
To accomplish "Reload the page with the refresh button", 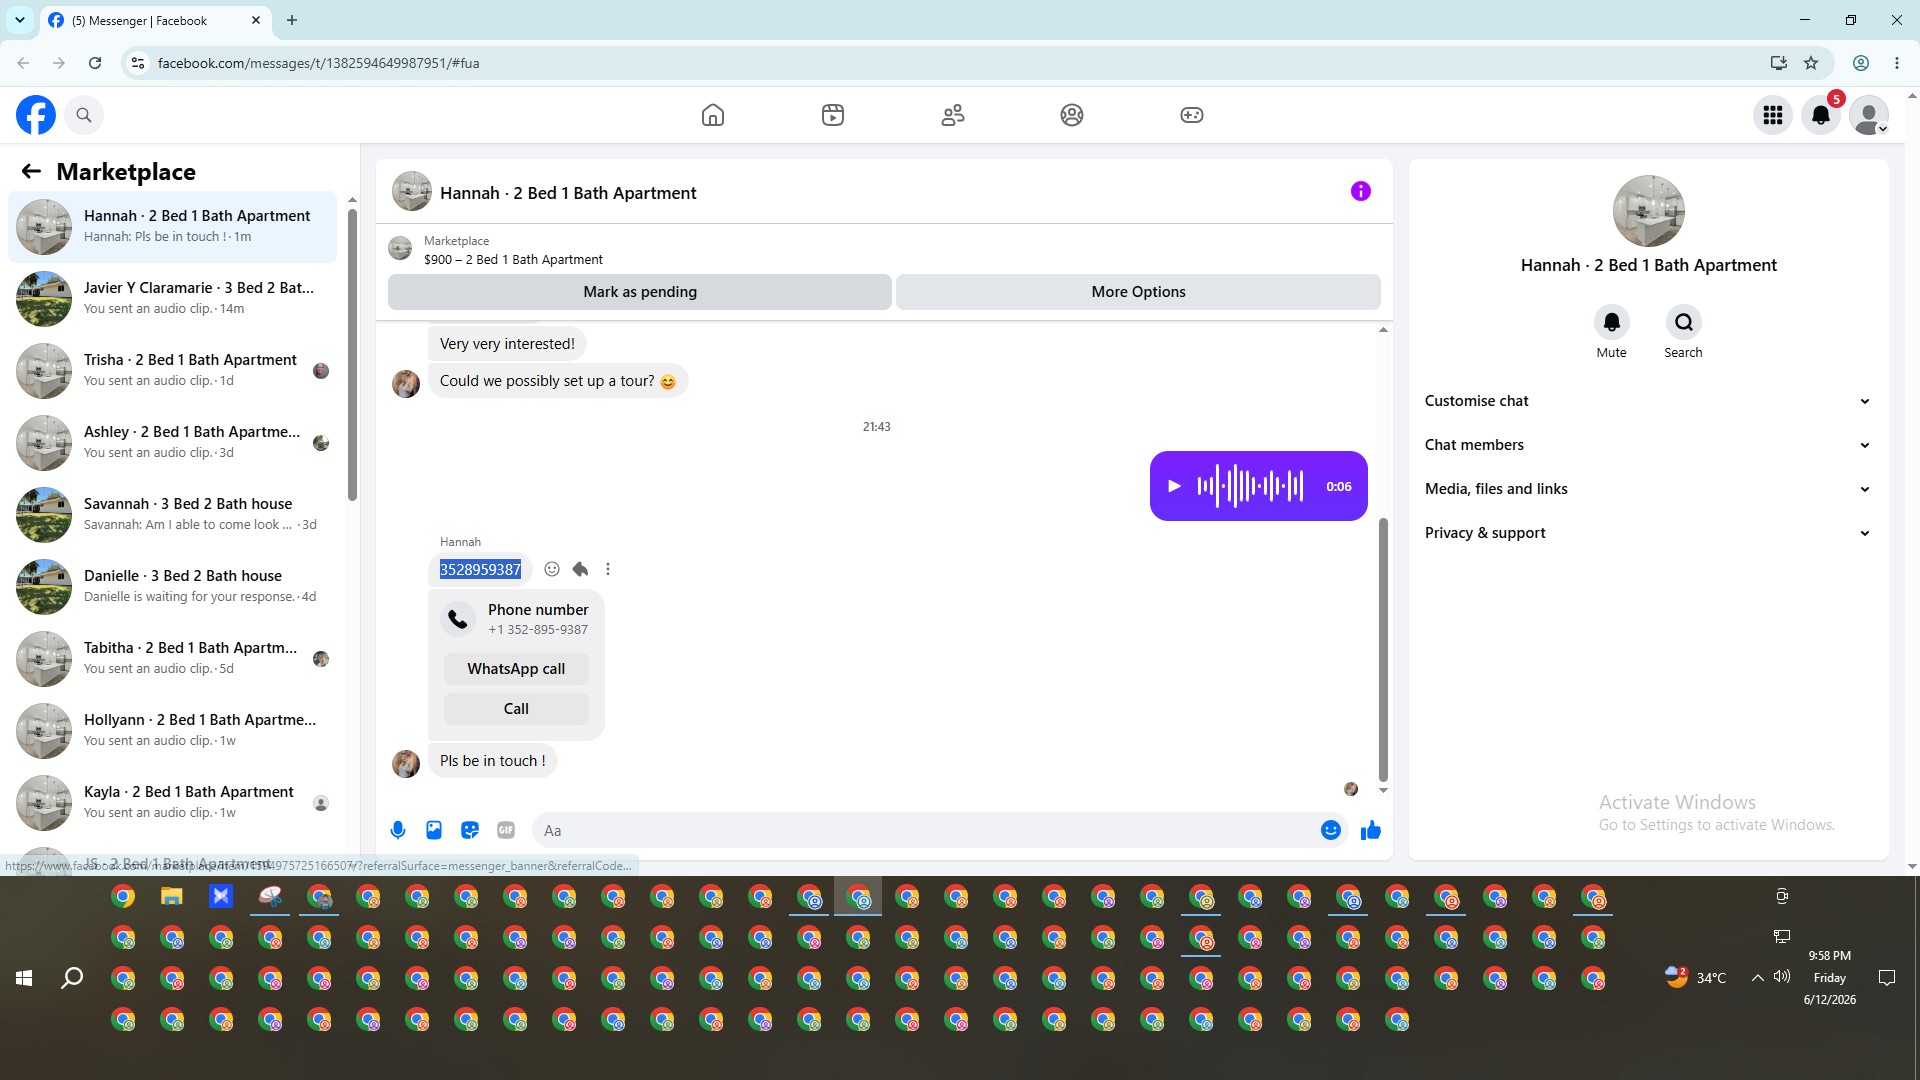I will coord(95,63).
